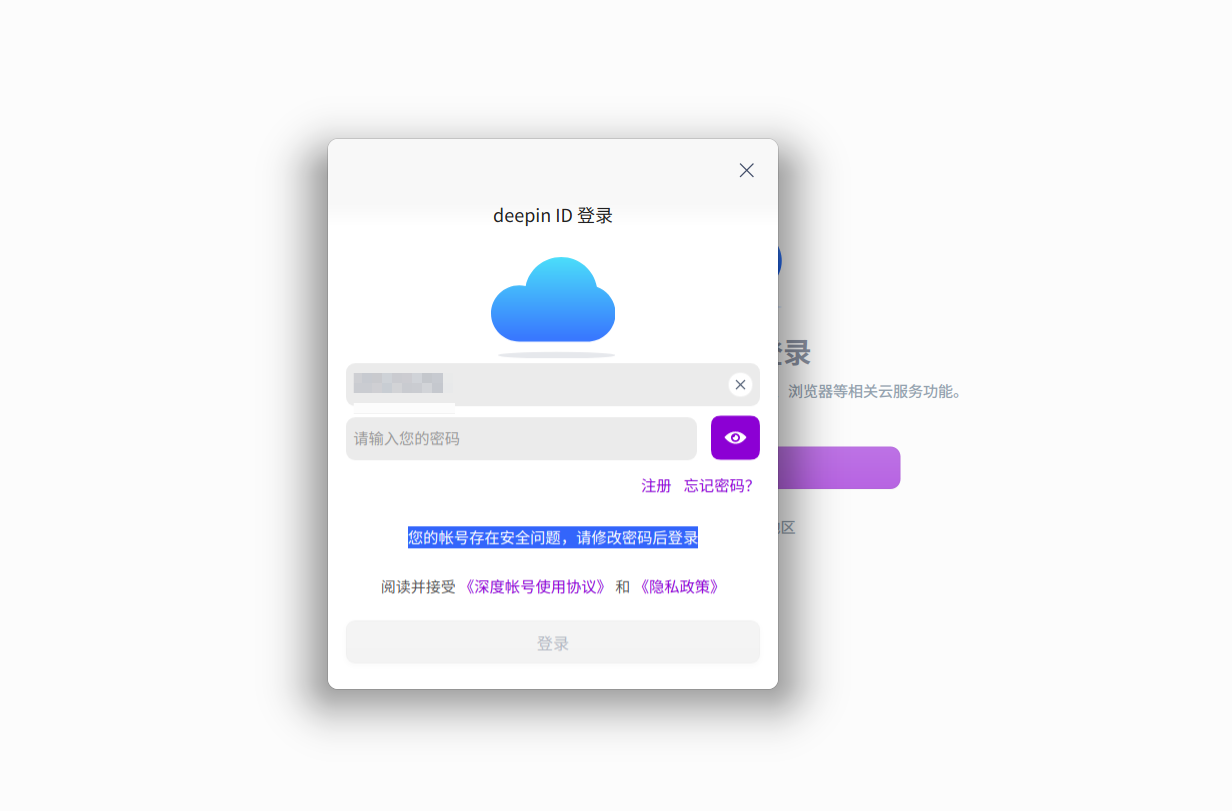Click the highlighted security warning message
Image resolution: width=1232 pixels, height=811 pixels.
(x=553, y=537)
